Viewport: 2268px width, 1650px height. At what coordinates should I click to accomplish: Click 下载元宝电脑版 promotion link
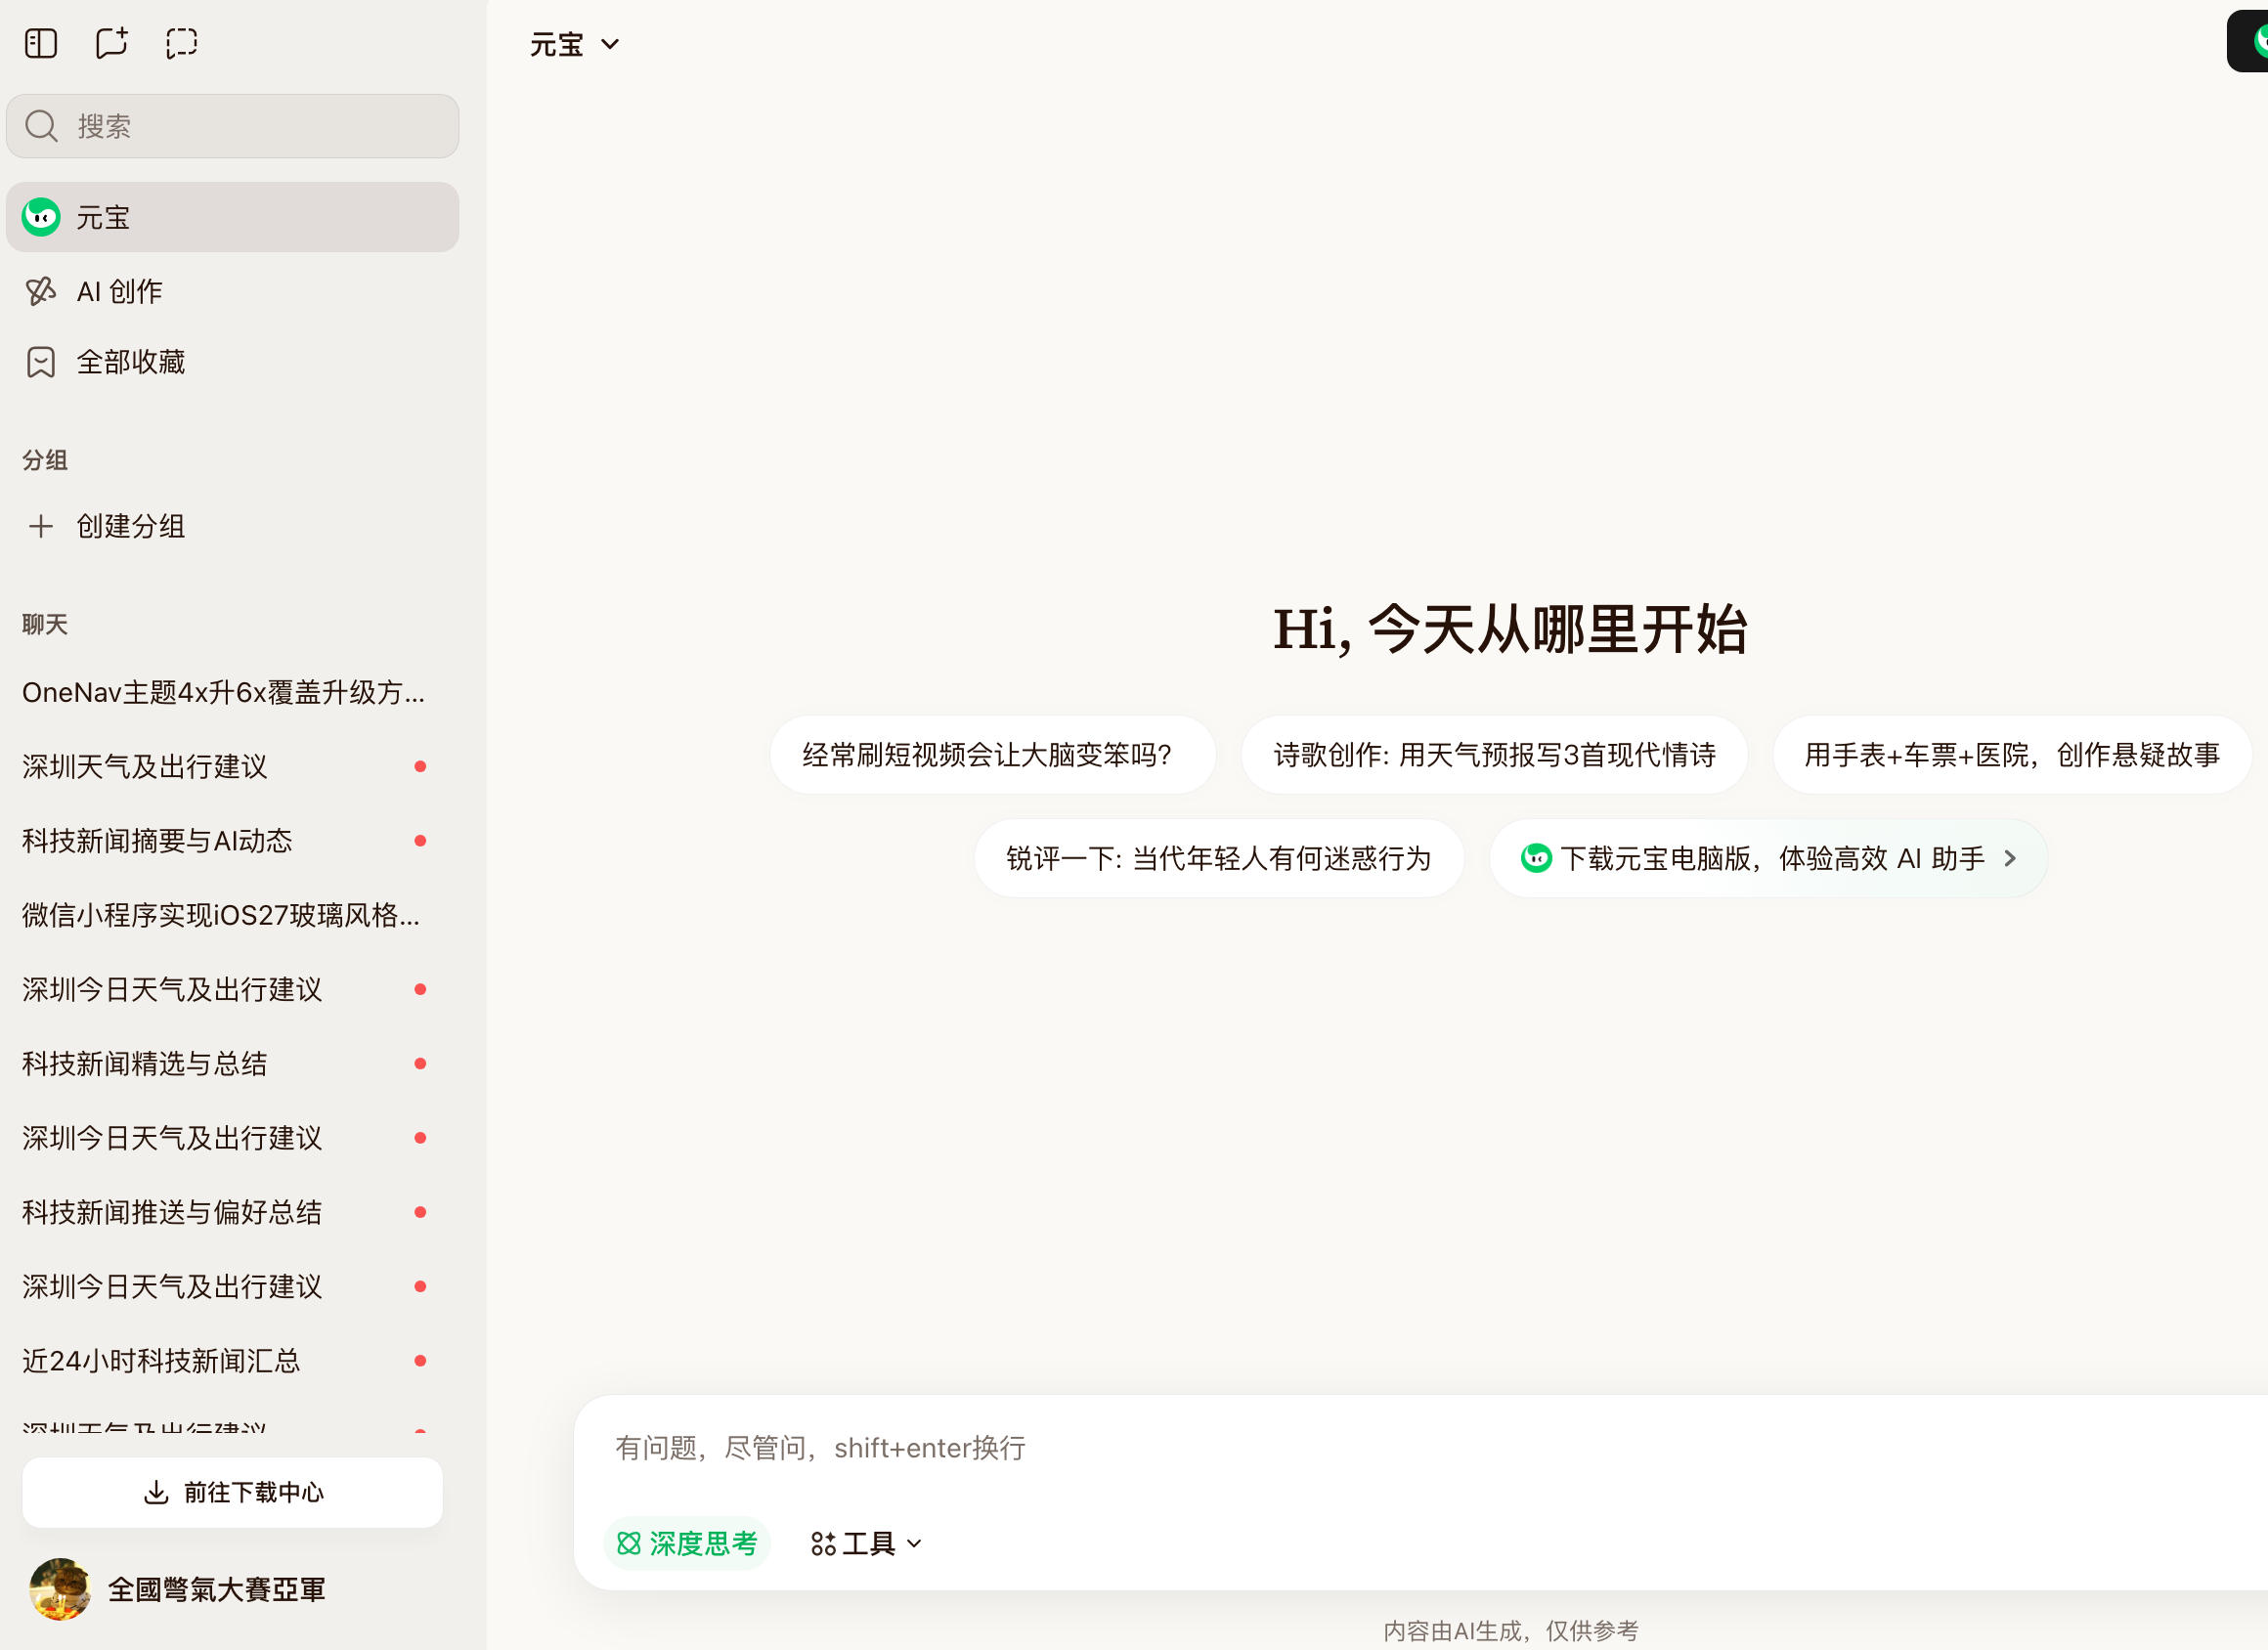click(1768, 858)
